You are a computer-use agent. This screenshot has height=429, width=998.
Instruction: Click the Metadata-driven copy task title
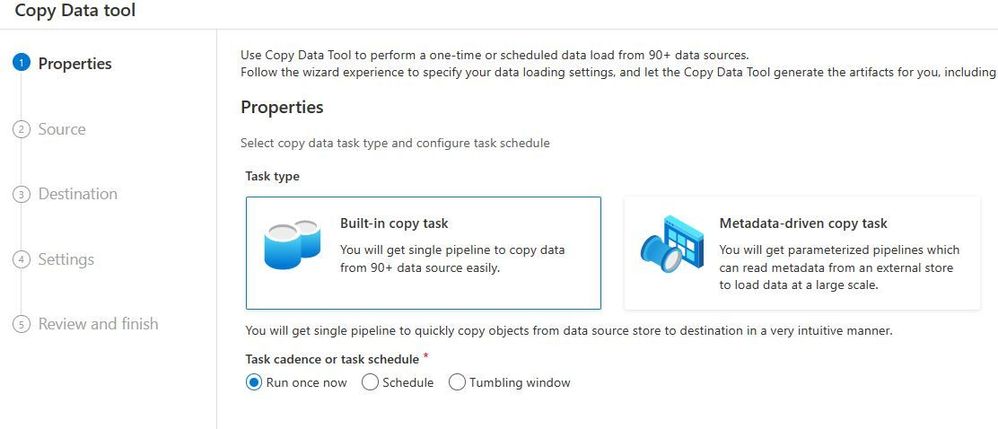coord(803,223)
